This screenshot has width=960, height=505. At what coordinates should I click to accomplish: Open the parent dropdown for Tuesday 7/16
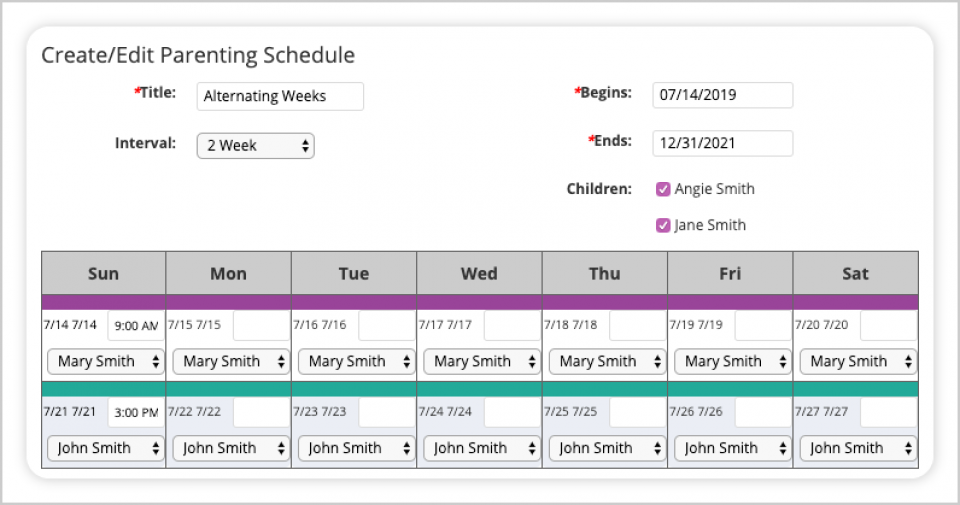(x=356, y=361)
